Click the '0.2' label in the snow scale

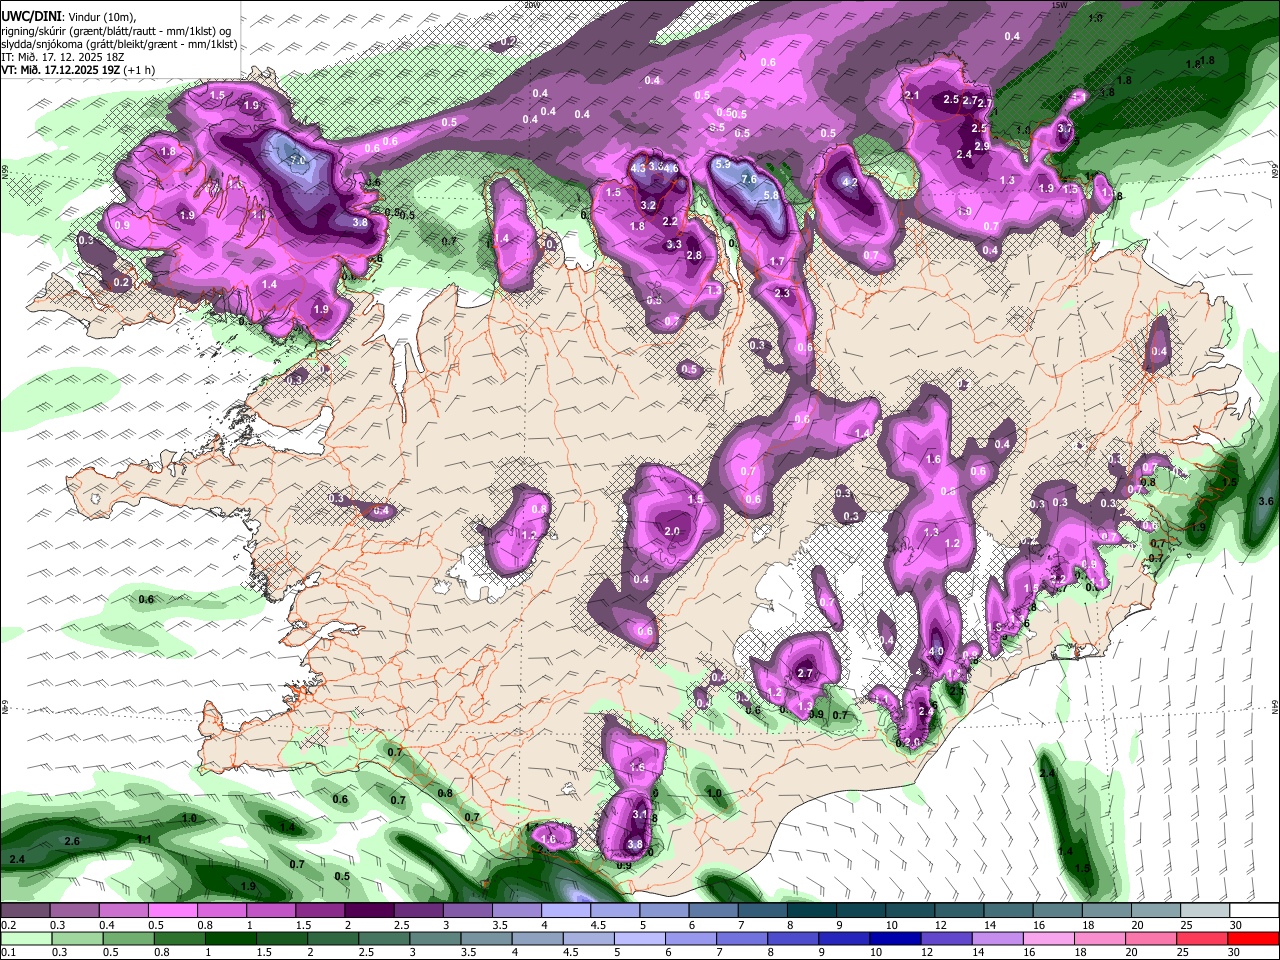pyautogui.click(x=7, y=925)
